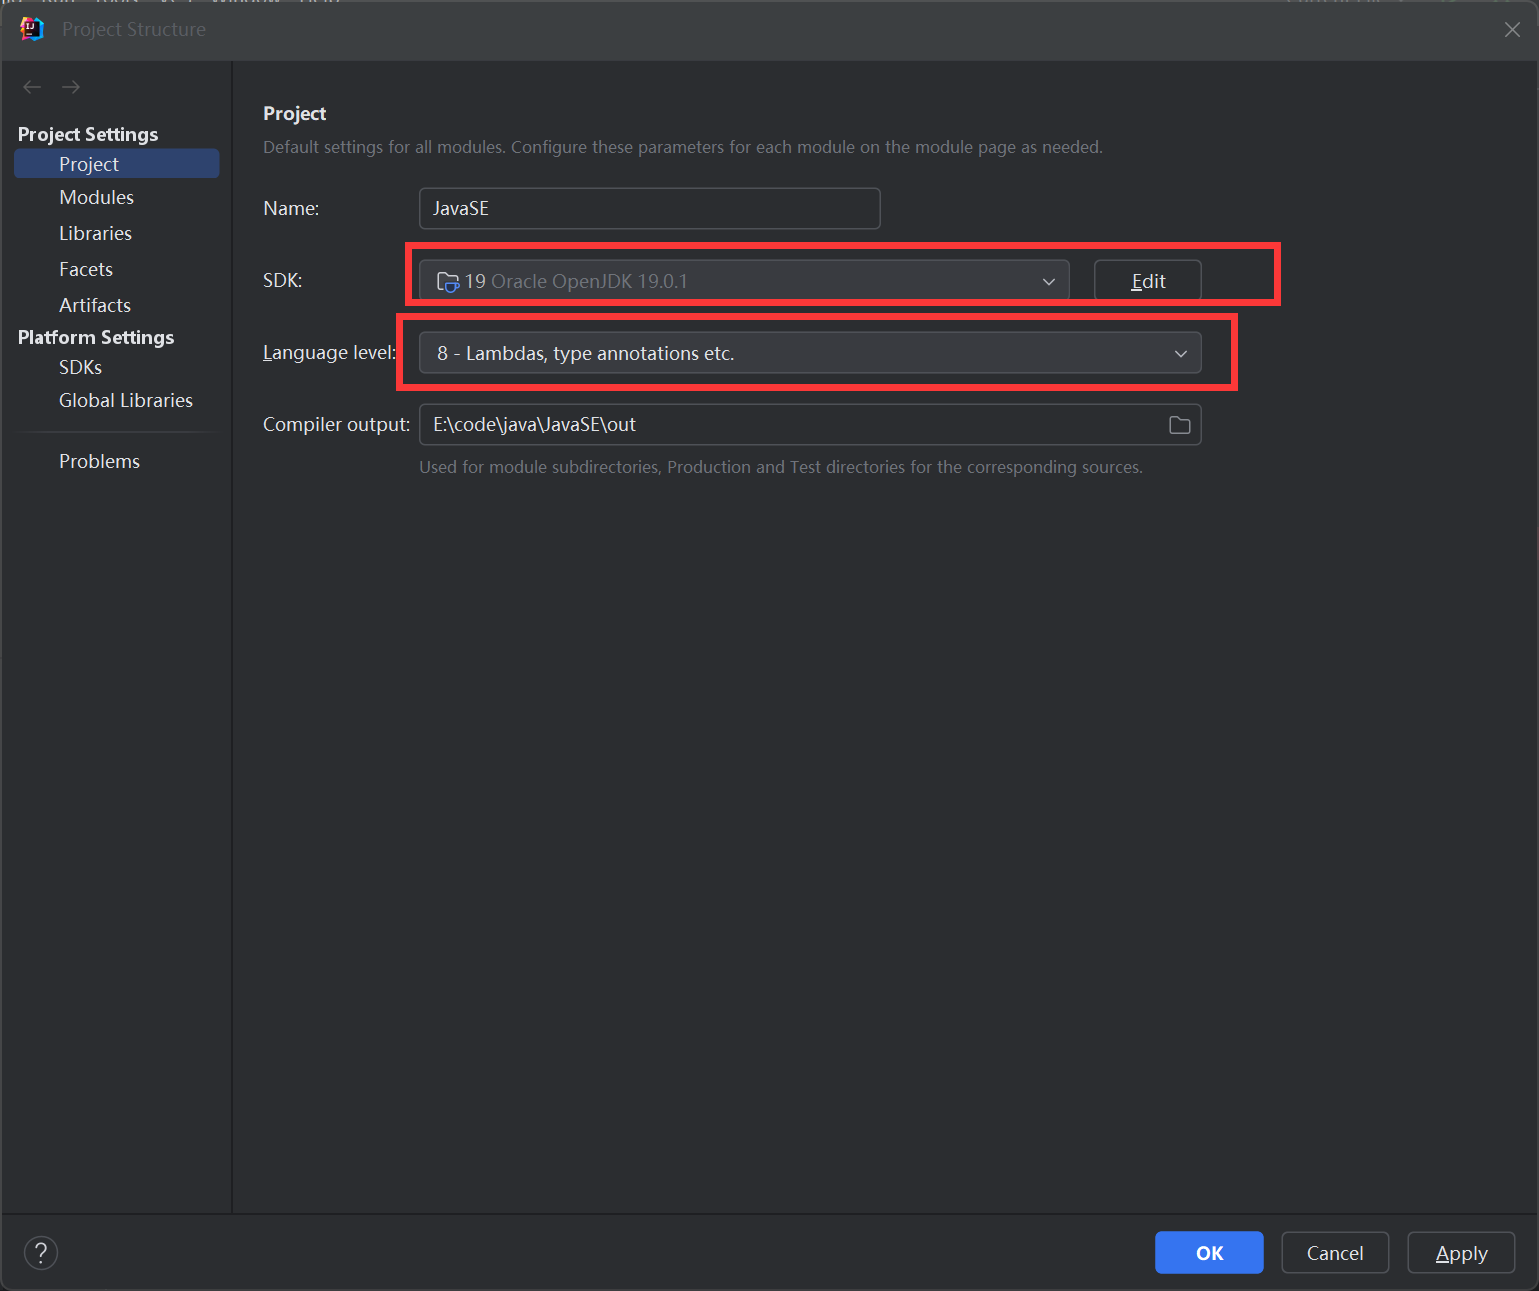Open SDKs under Platform Settings
This screenshot has height=1291, width=1539.
point(80,367)
